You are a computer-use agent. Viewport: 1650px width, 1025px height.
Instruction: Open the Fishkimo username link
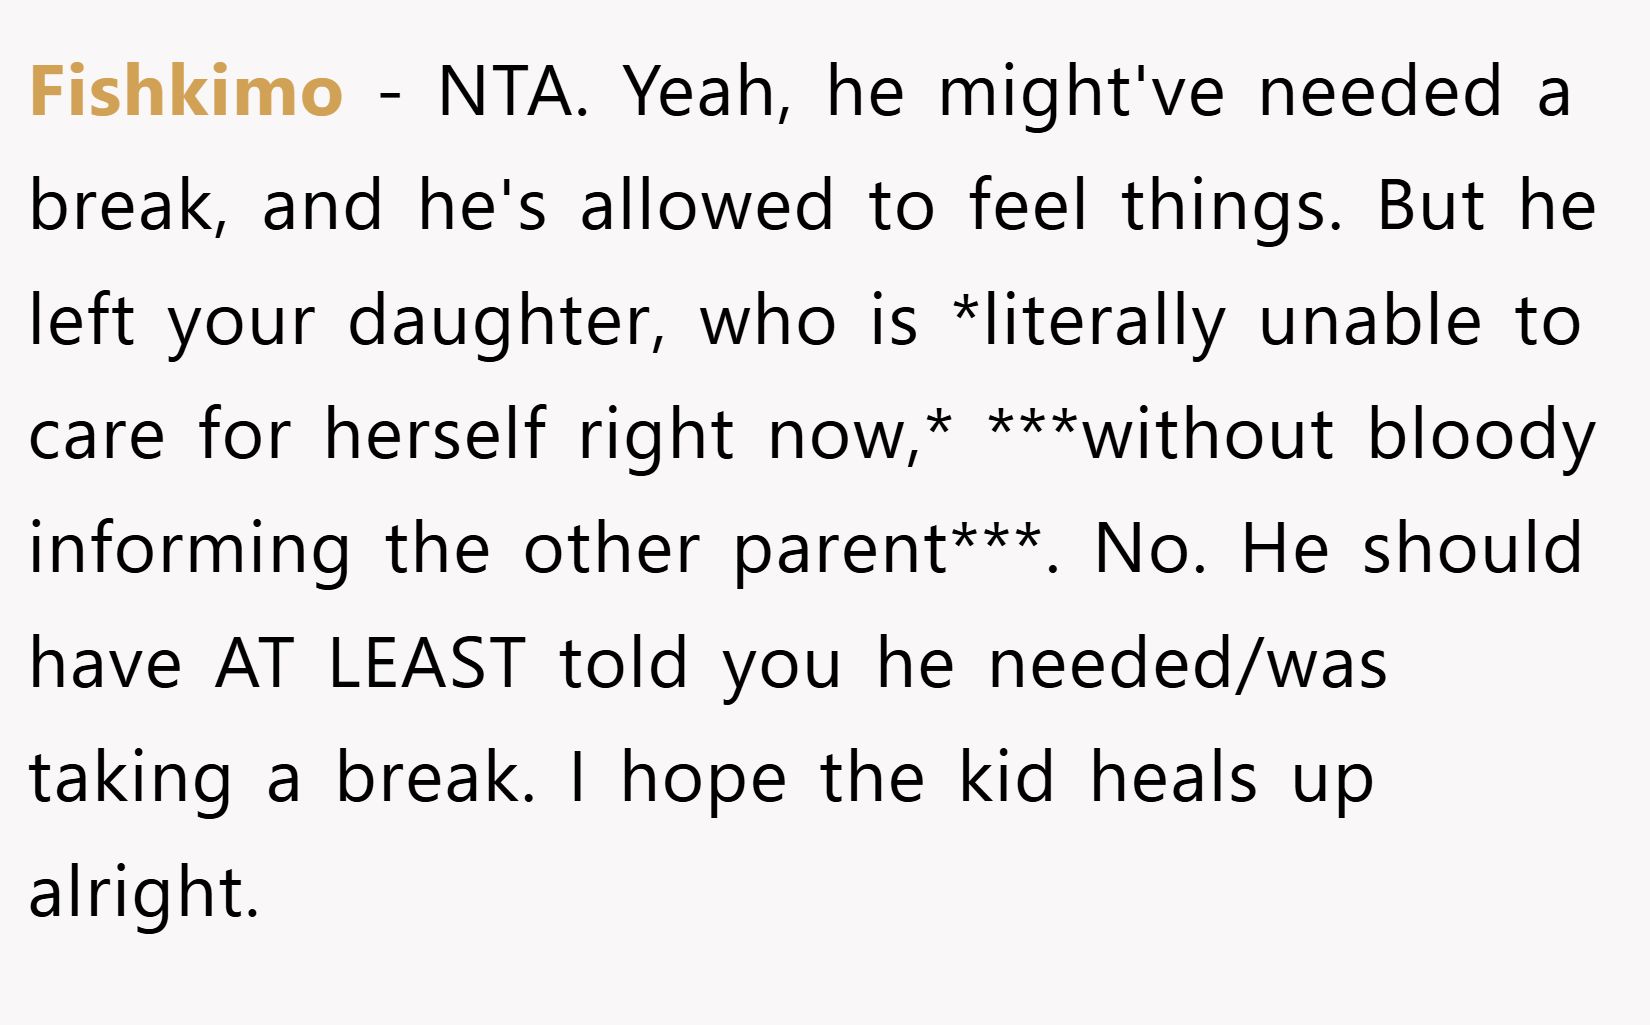pos(187,90)
